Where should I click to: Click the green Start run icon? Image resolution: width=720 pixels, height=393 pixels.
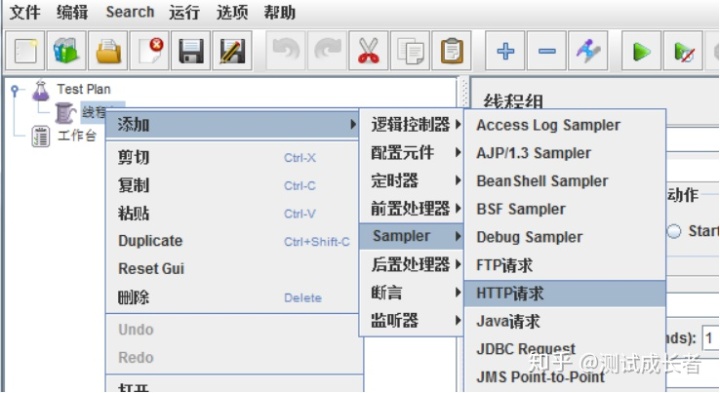click(x=641, y=51)
